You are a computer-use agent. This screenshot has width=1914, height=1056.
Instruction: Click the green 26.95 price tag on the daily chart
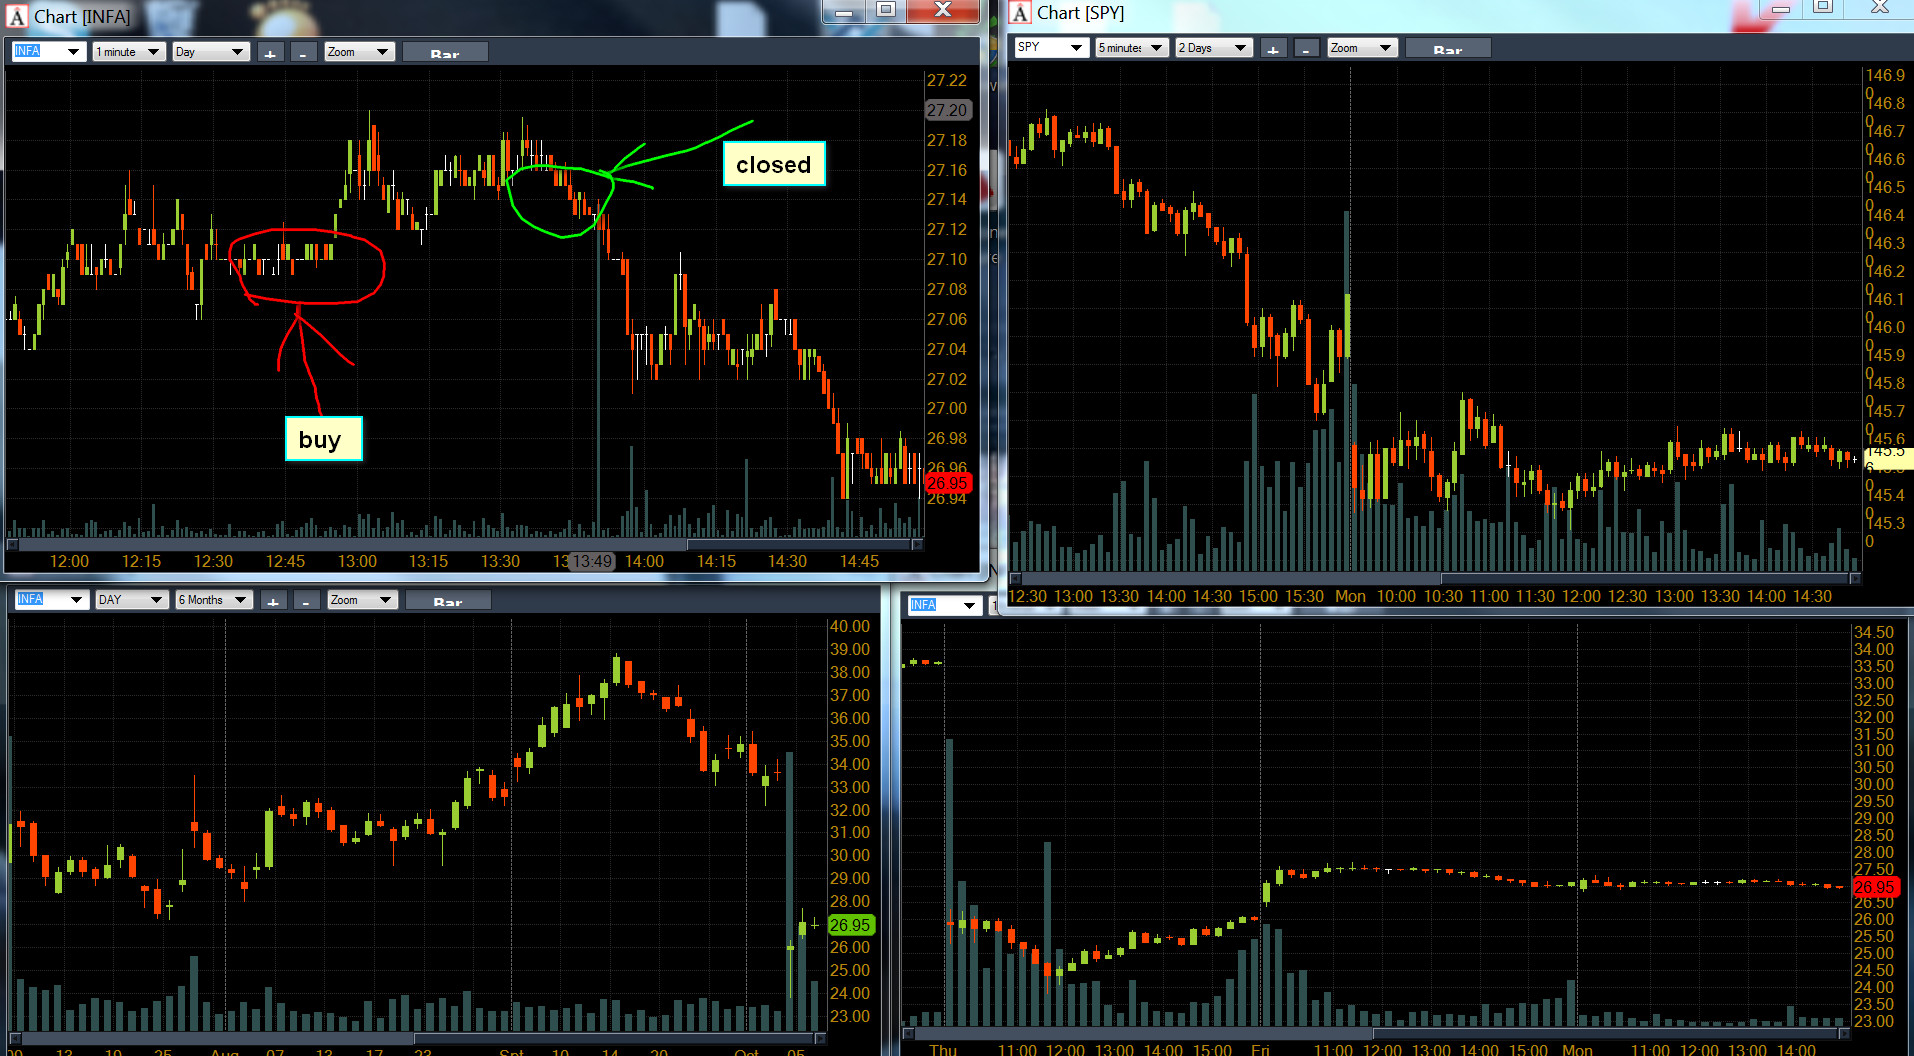pyautogui.click(x=850, y=925)
